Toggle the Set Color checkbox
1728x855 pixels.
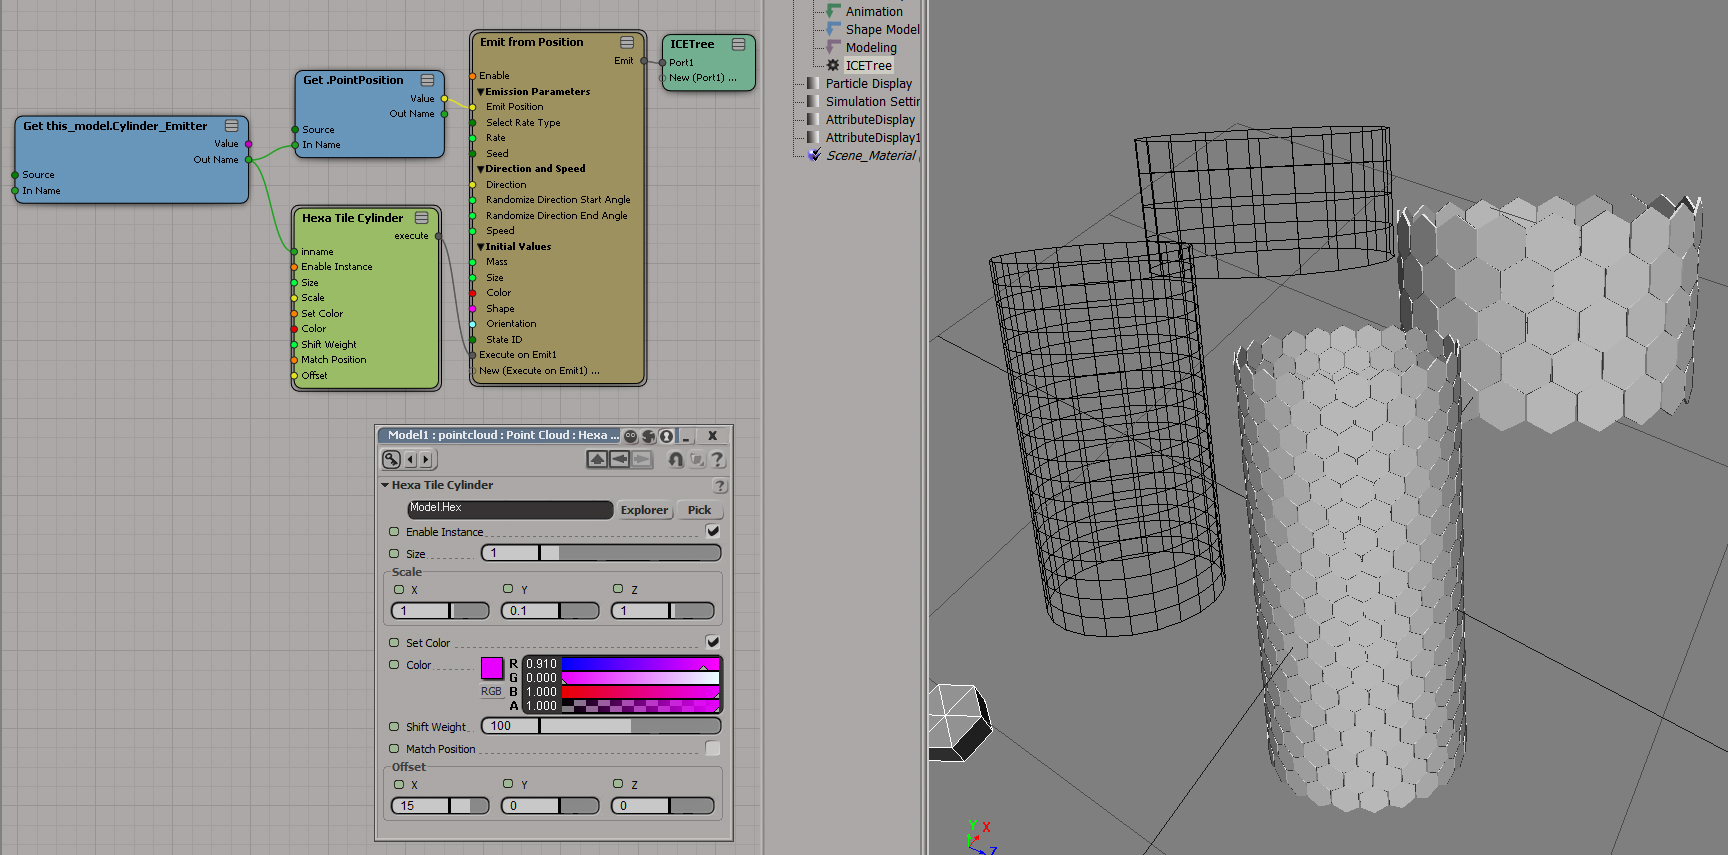click(712, 642)
